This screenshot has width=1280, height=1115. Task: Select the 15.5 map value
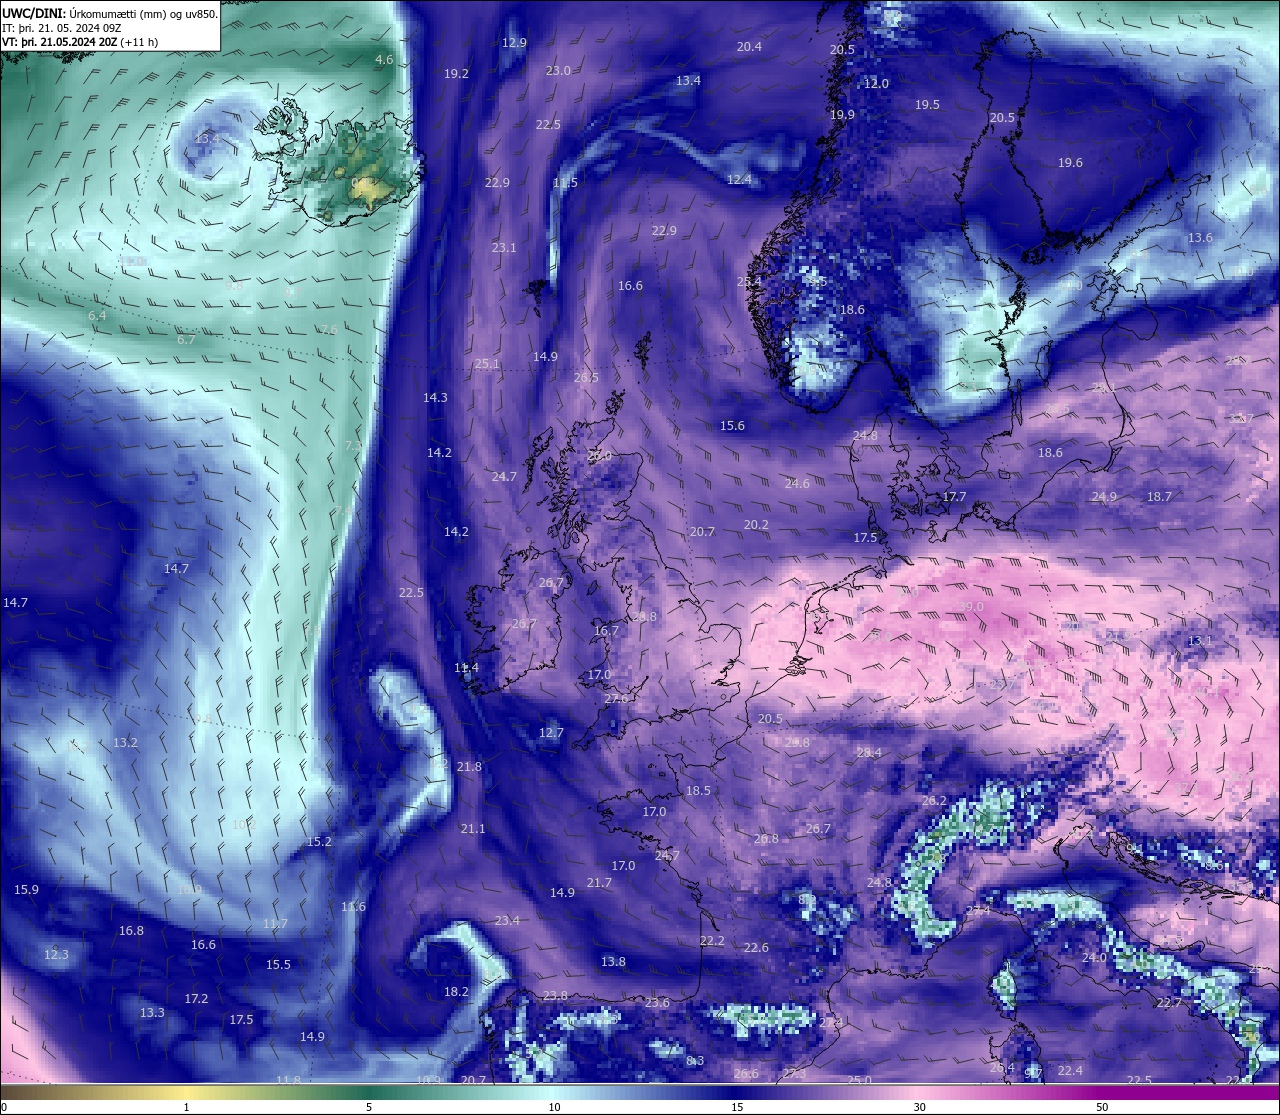coord(278,965)
